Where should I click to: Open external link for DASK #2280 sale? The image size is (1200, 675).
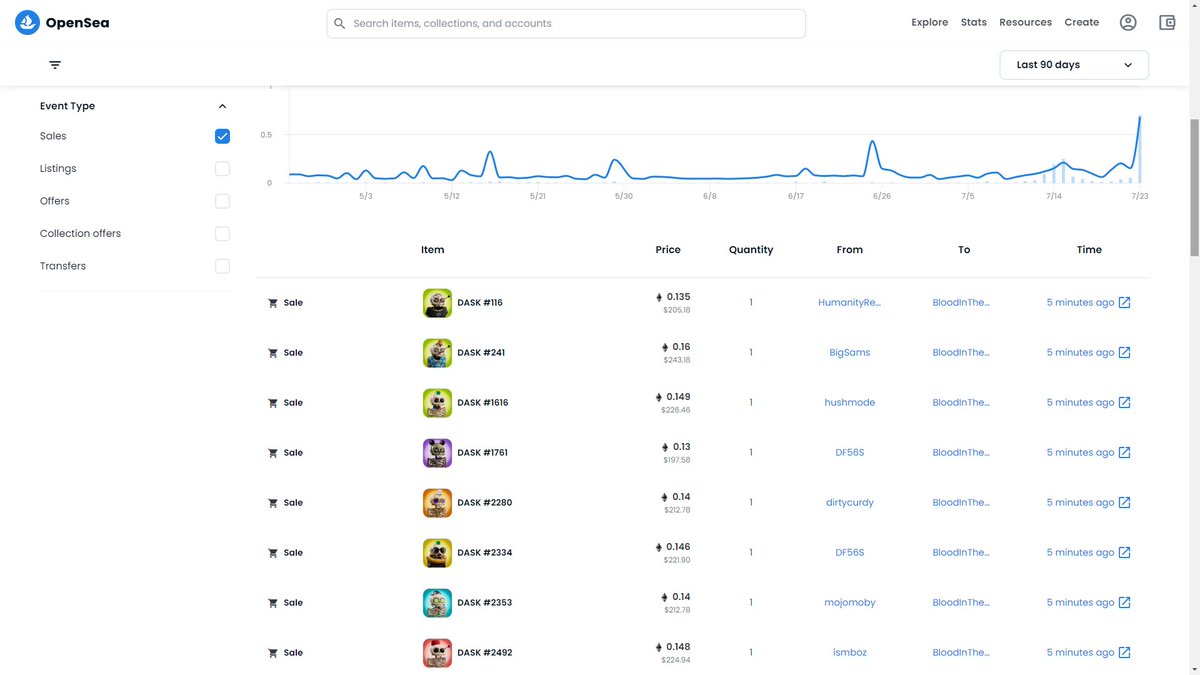1124,502
